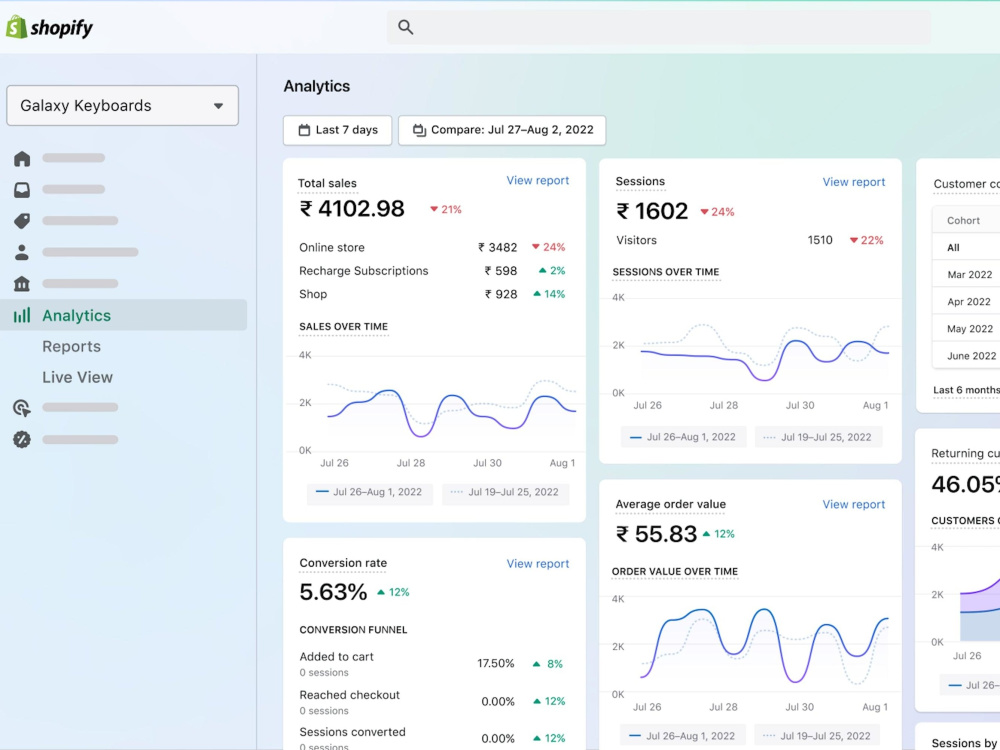Click the Total sales card title
1000x750 pixels.
tap(327, 183)
